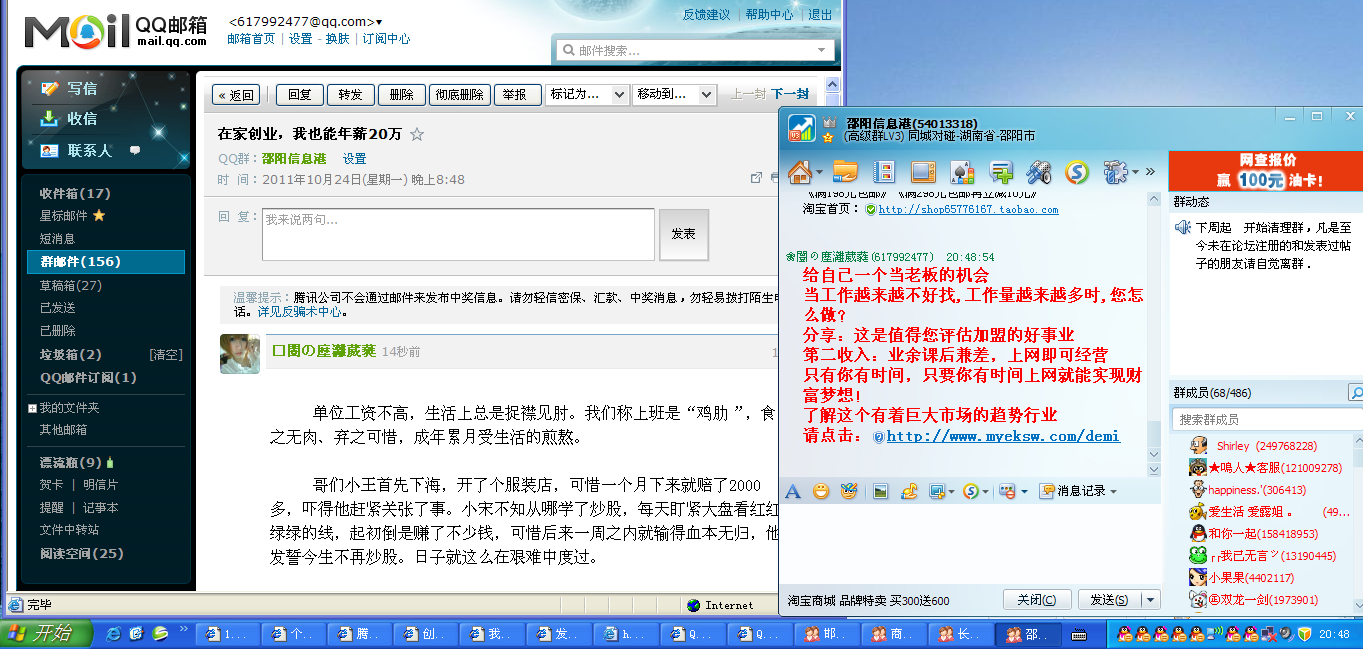This screenshot has width=1363, height=649.
Task: Click 举报 report button
Action: [x=516, y=95]
